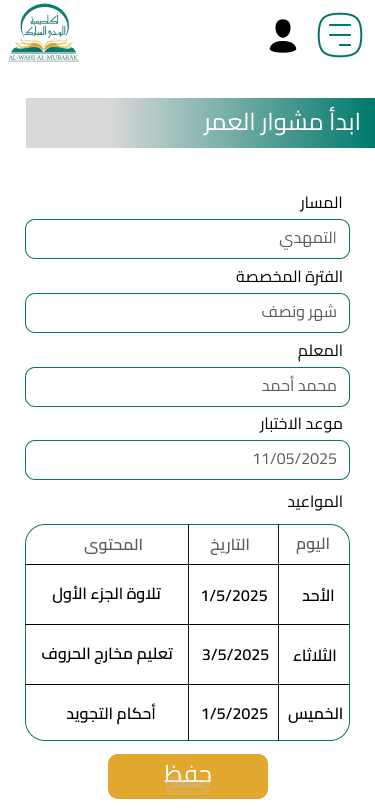Open the hamburger menu icon
Image resolution: width=375 pixels, height=812 pixels.
click(340, 35)
